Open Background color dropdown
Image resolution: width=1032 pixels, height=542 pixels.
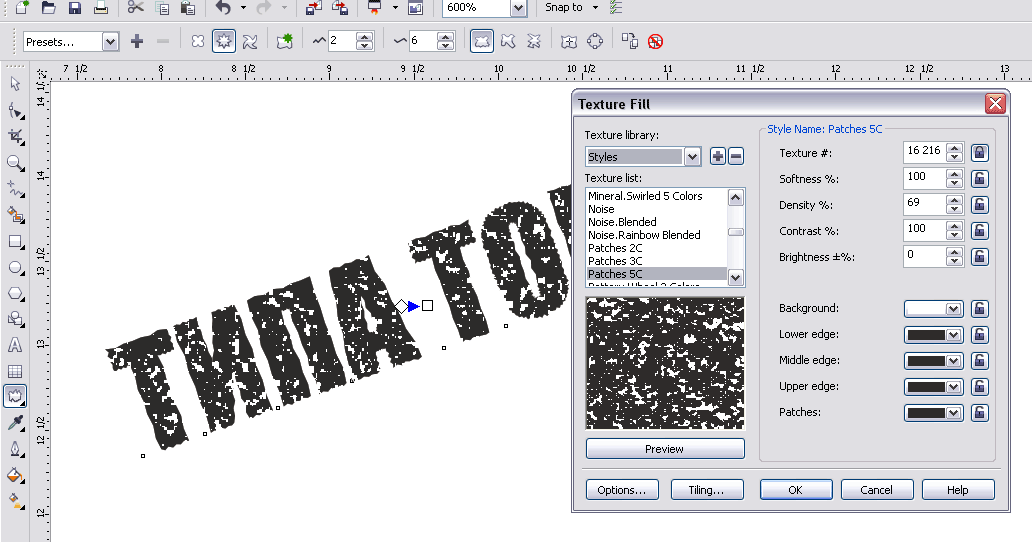pyautogui.click(x=952, y=309)
